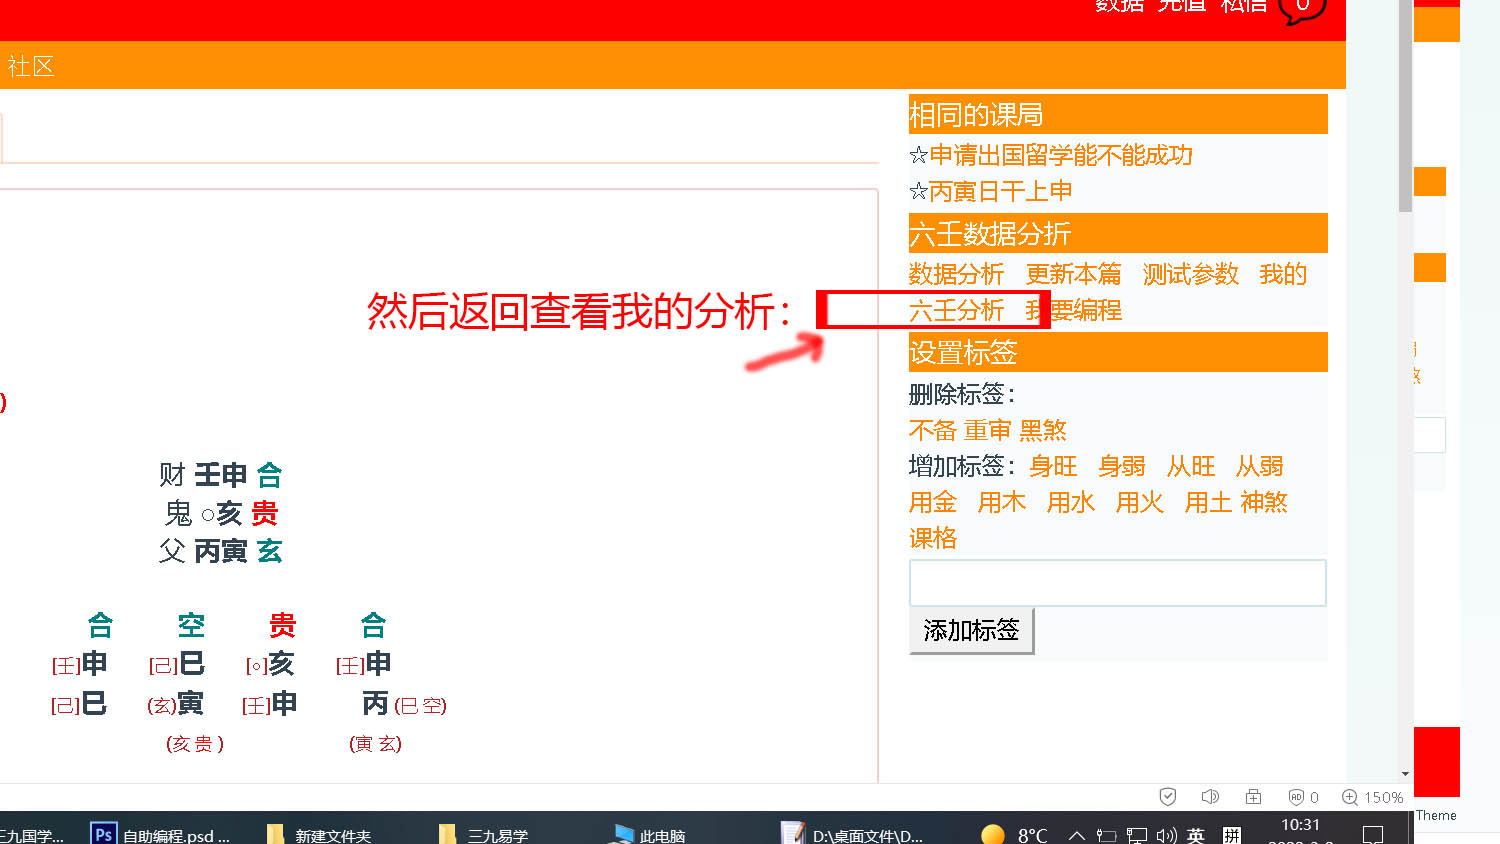
Task: Click the 添加标签 button
Action: (x=971, y=630)
